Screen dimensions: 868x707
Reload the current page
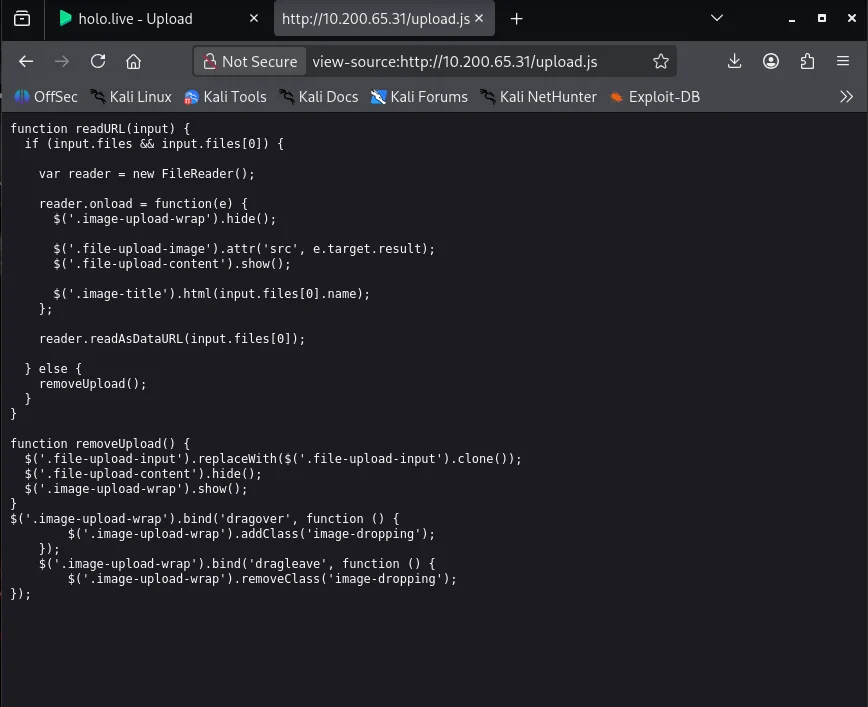98,61
